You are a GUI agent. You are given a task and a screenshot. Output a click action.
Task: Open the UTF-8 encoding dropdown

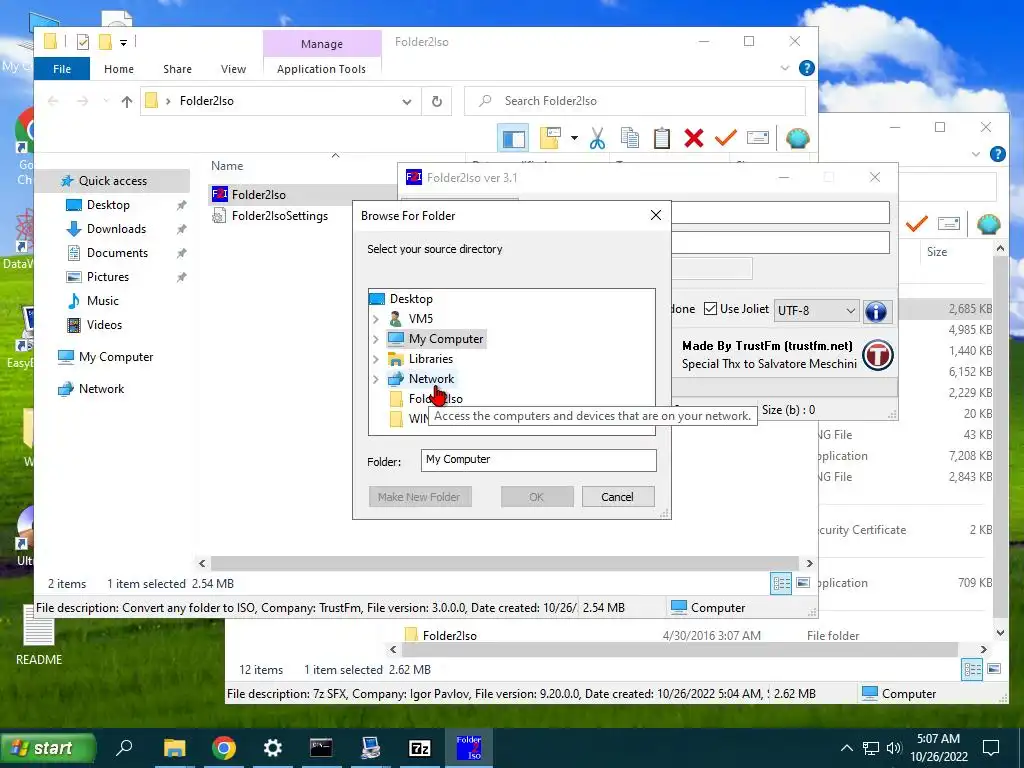click(x=816, y=311)
